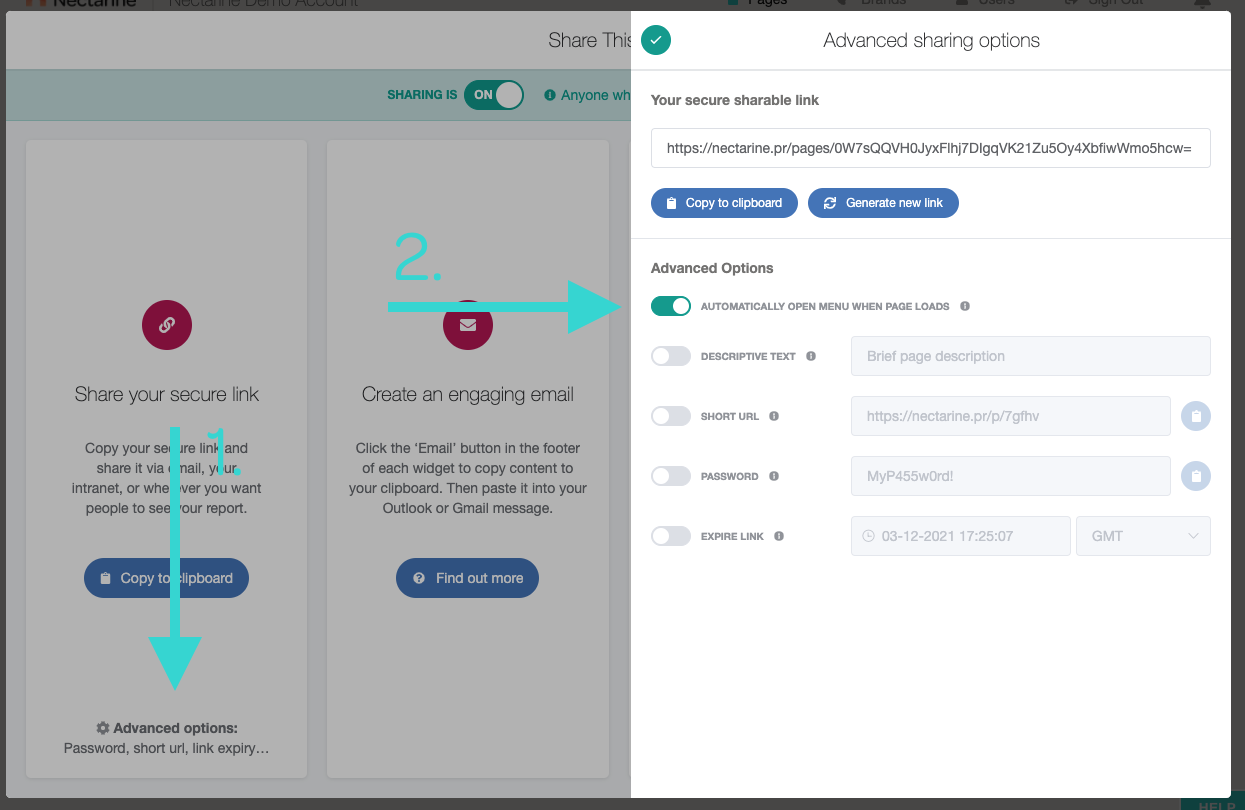Click the info icon next to Anyone text
Screen dimensions: 1245x810
(x=550, y=95)
